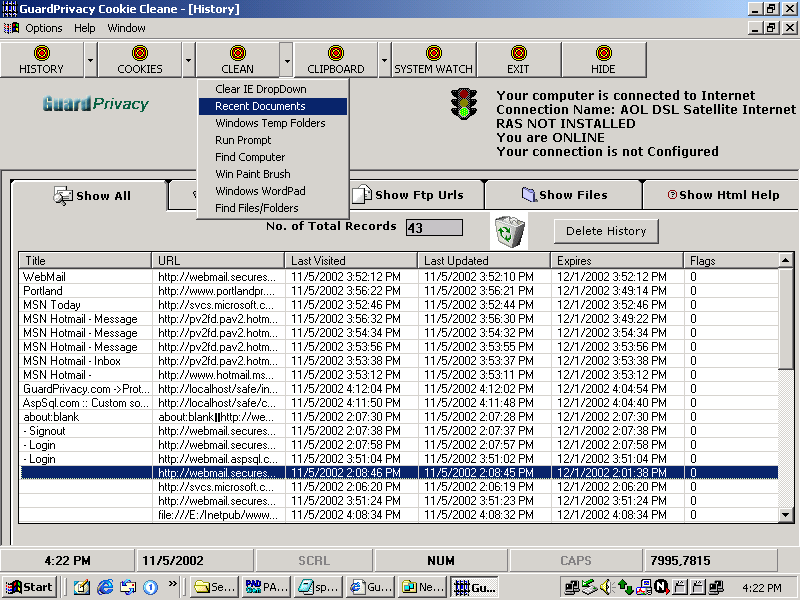Choose Find Computer menu entry
The height and width of the screenshot is (600, 800).
pos(273,157)
